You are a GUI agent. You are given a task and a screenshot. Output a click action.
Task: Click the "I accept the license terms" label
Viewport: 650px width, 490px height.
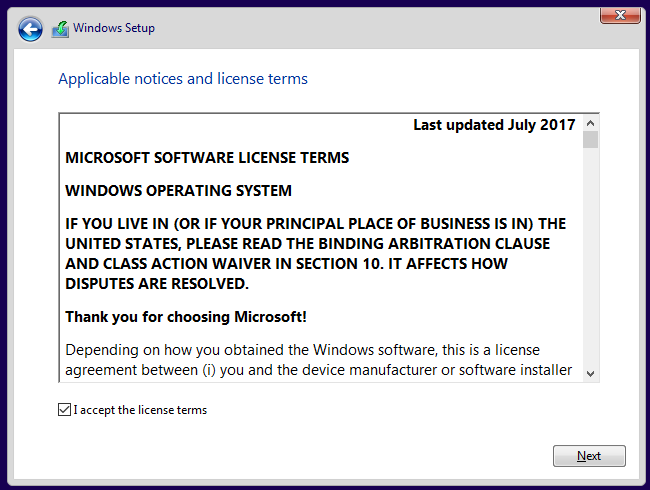click(140, 410)
